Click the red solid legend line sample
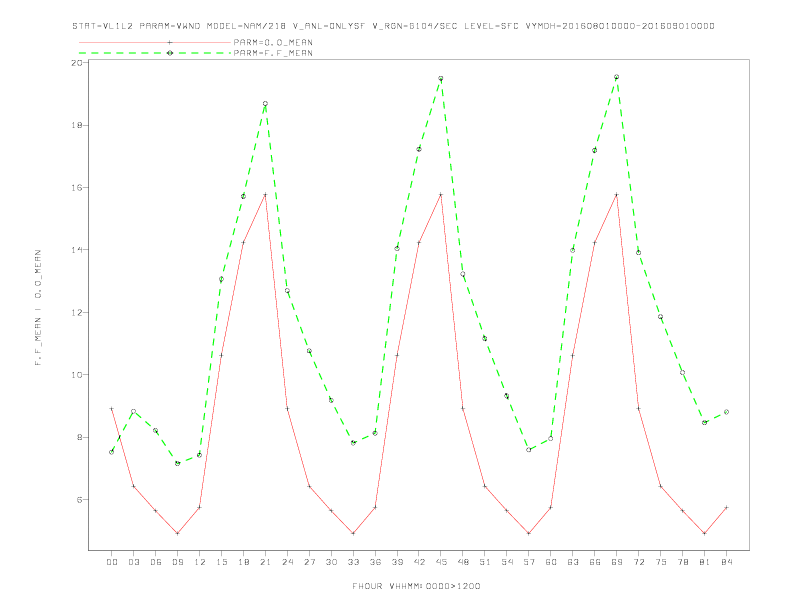The height and width of the screenshot is (612, 792). pyautogui.click(x=155, y=42)
